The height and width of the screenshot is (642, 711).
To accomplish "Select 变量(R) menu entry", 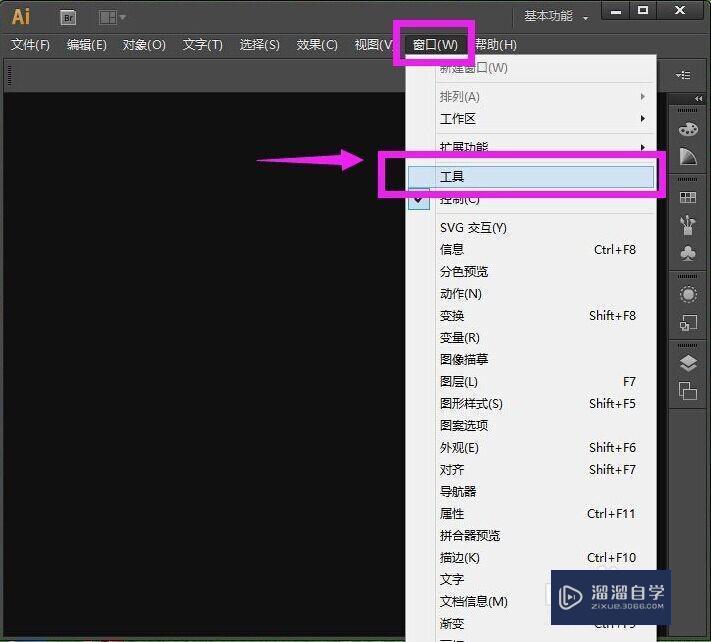I will pos(531,338).
